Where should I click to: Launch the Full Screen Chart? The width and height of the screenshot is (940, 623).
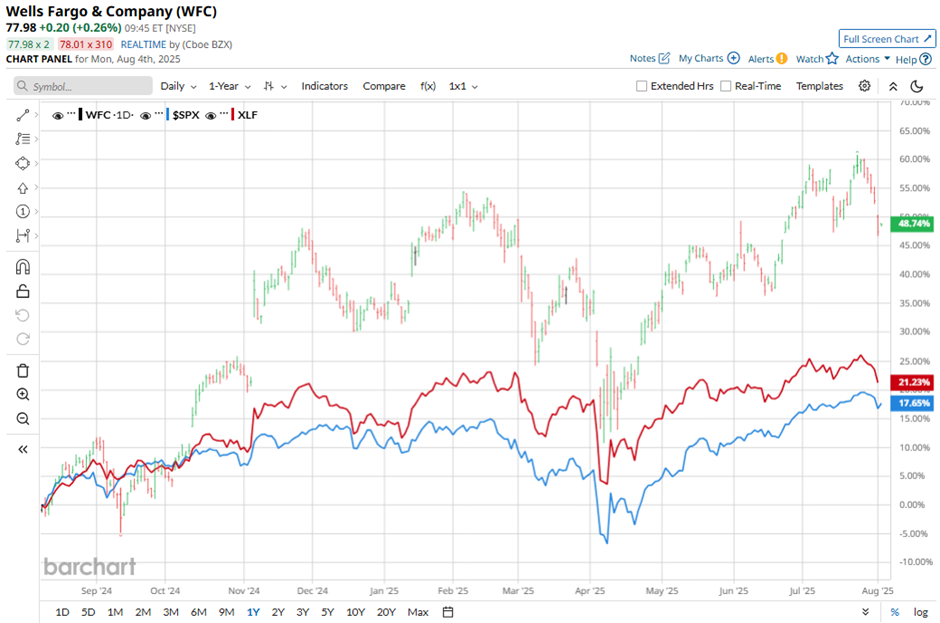pyautogui.click(x=887, y=39)
